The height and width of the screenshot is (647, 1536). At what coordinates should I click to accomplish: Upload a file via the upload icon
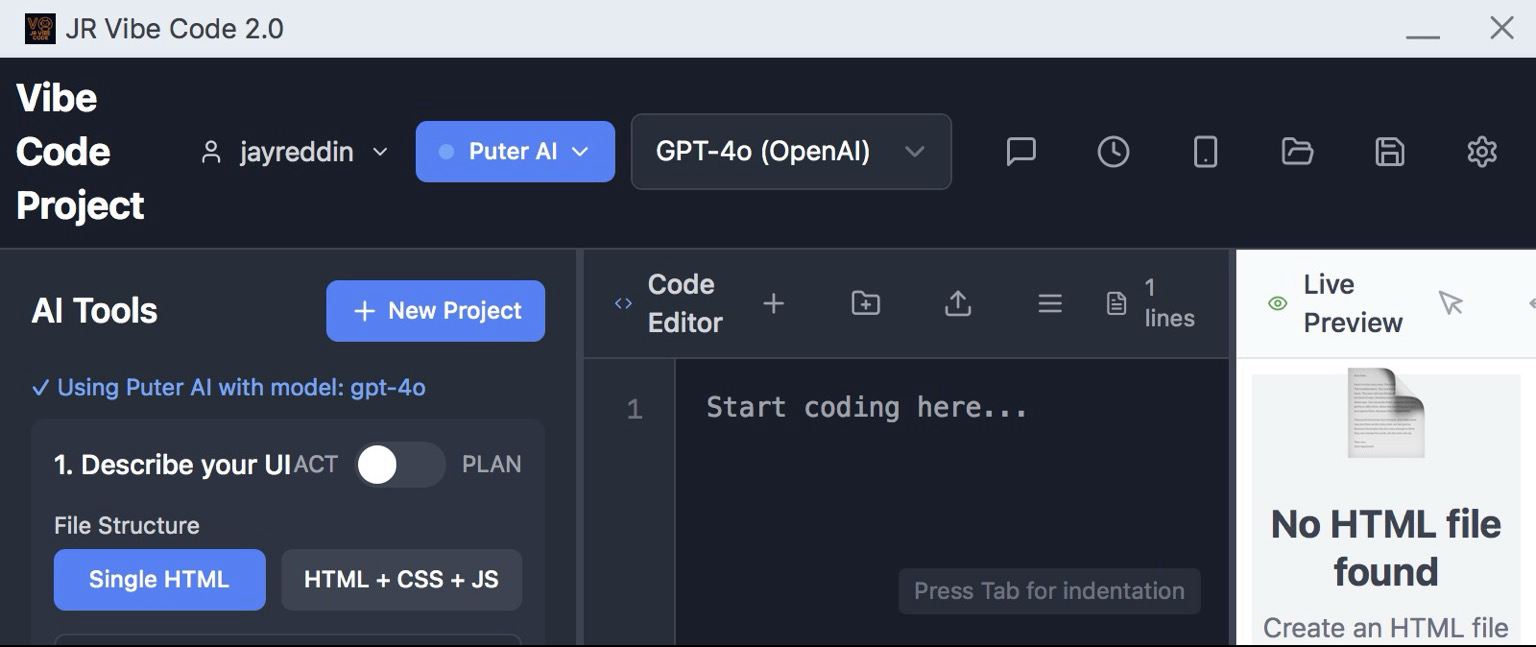coord(958,303)
